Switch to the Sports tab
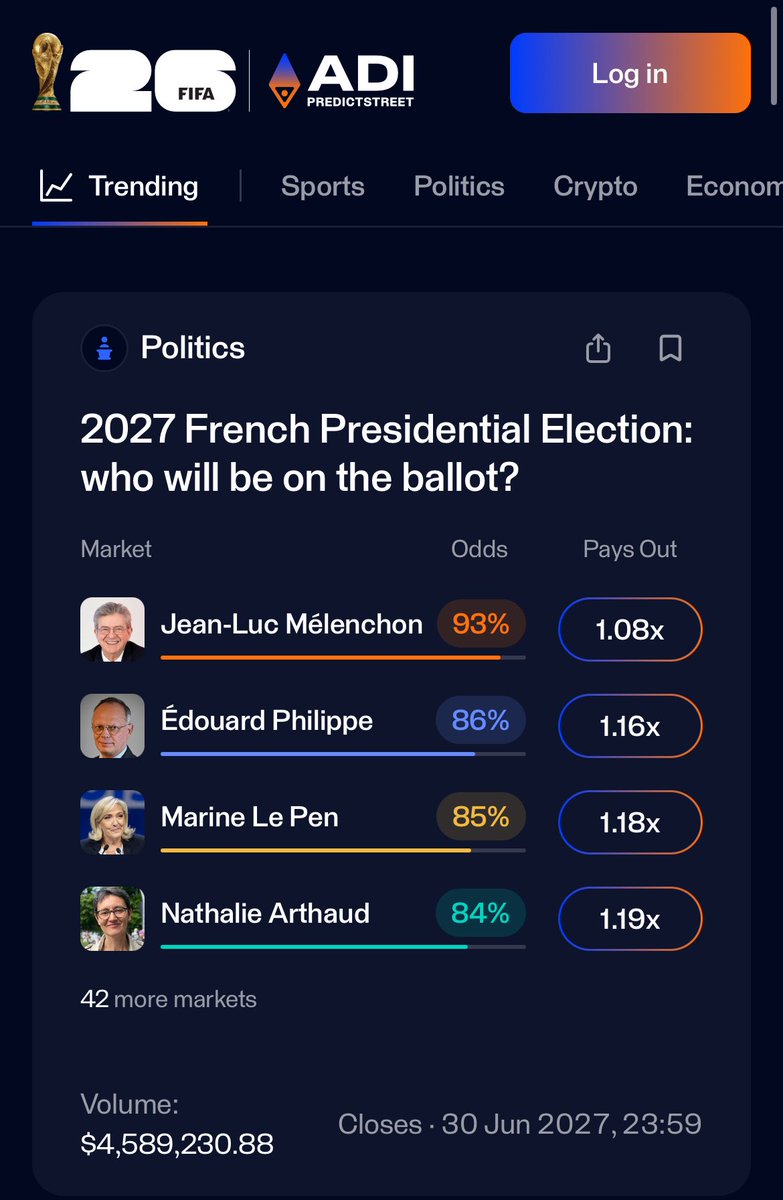 [322, 187]
